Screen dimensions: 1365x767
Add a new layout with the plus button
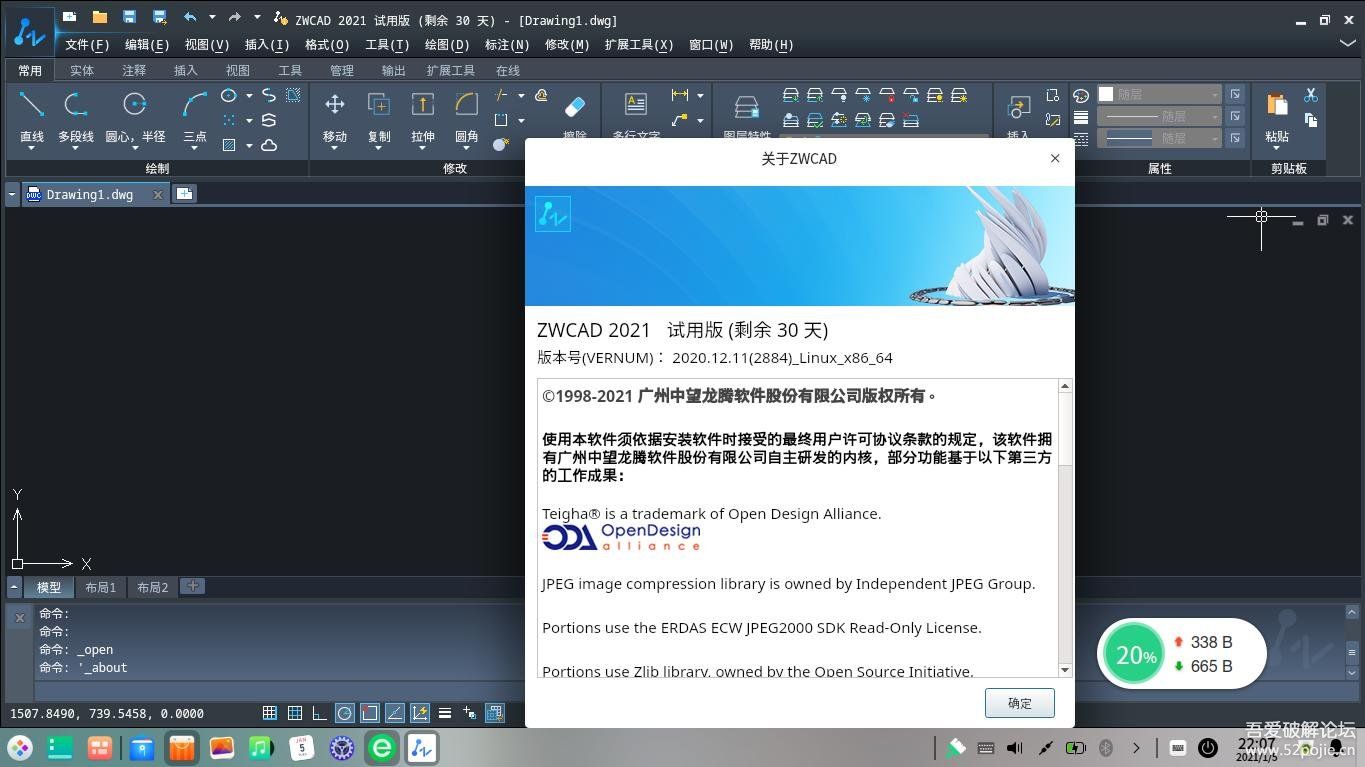pos(193,586)
